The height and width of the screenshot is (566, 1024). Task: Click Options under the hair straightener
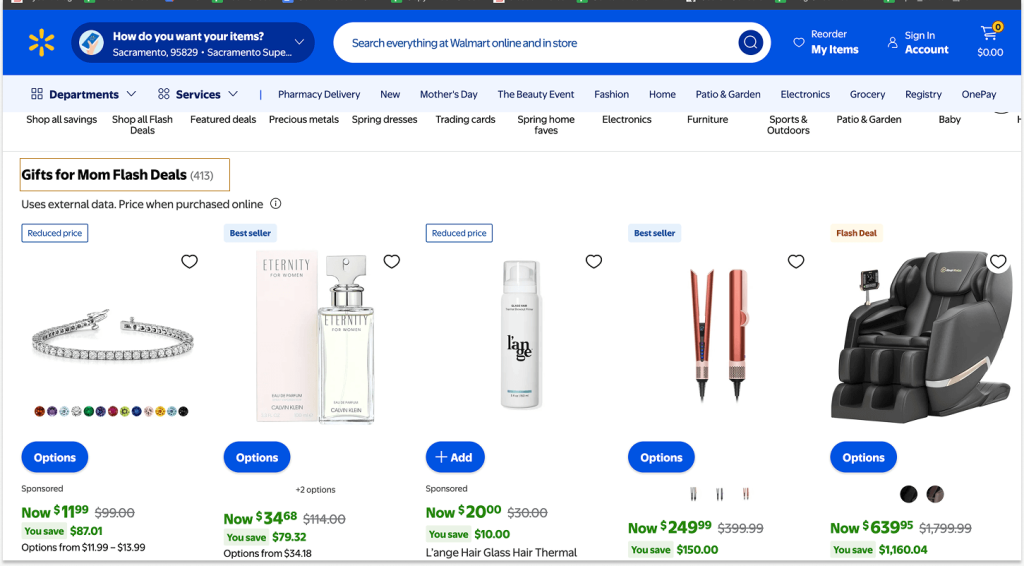[x=661, y=458]
